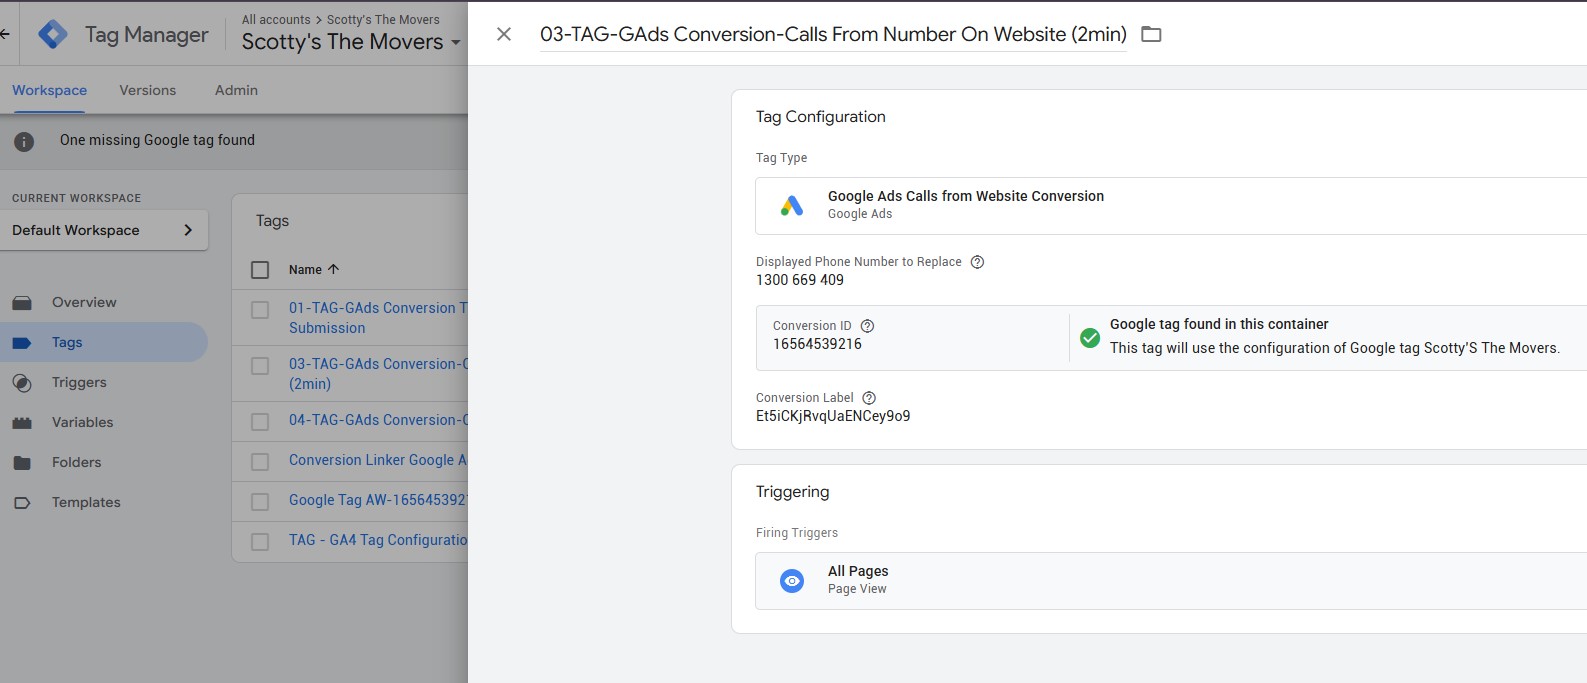
Task: Close the tag editor panel
Action: tap(504, 34)
